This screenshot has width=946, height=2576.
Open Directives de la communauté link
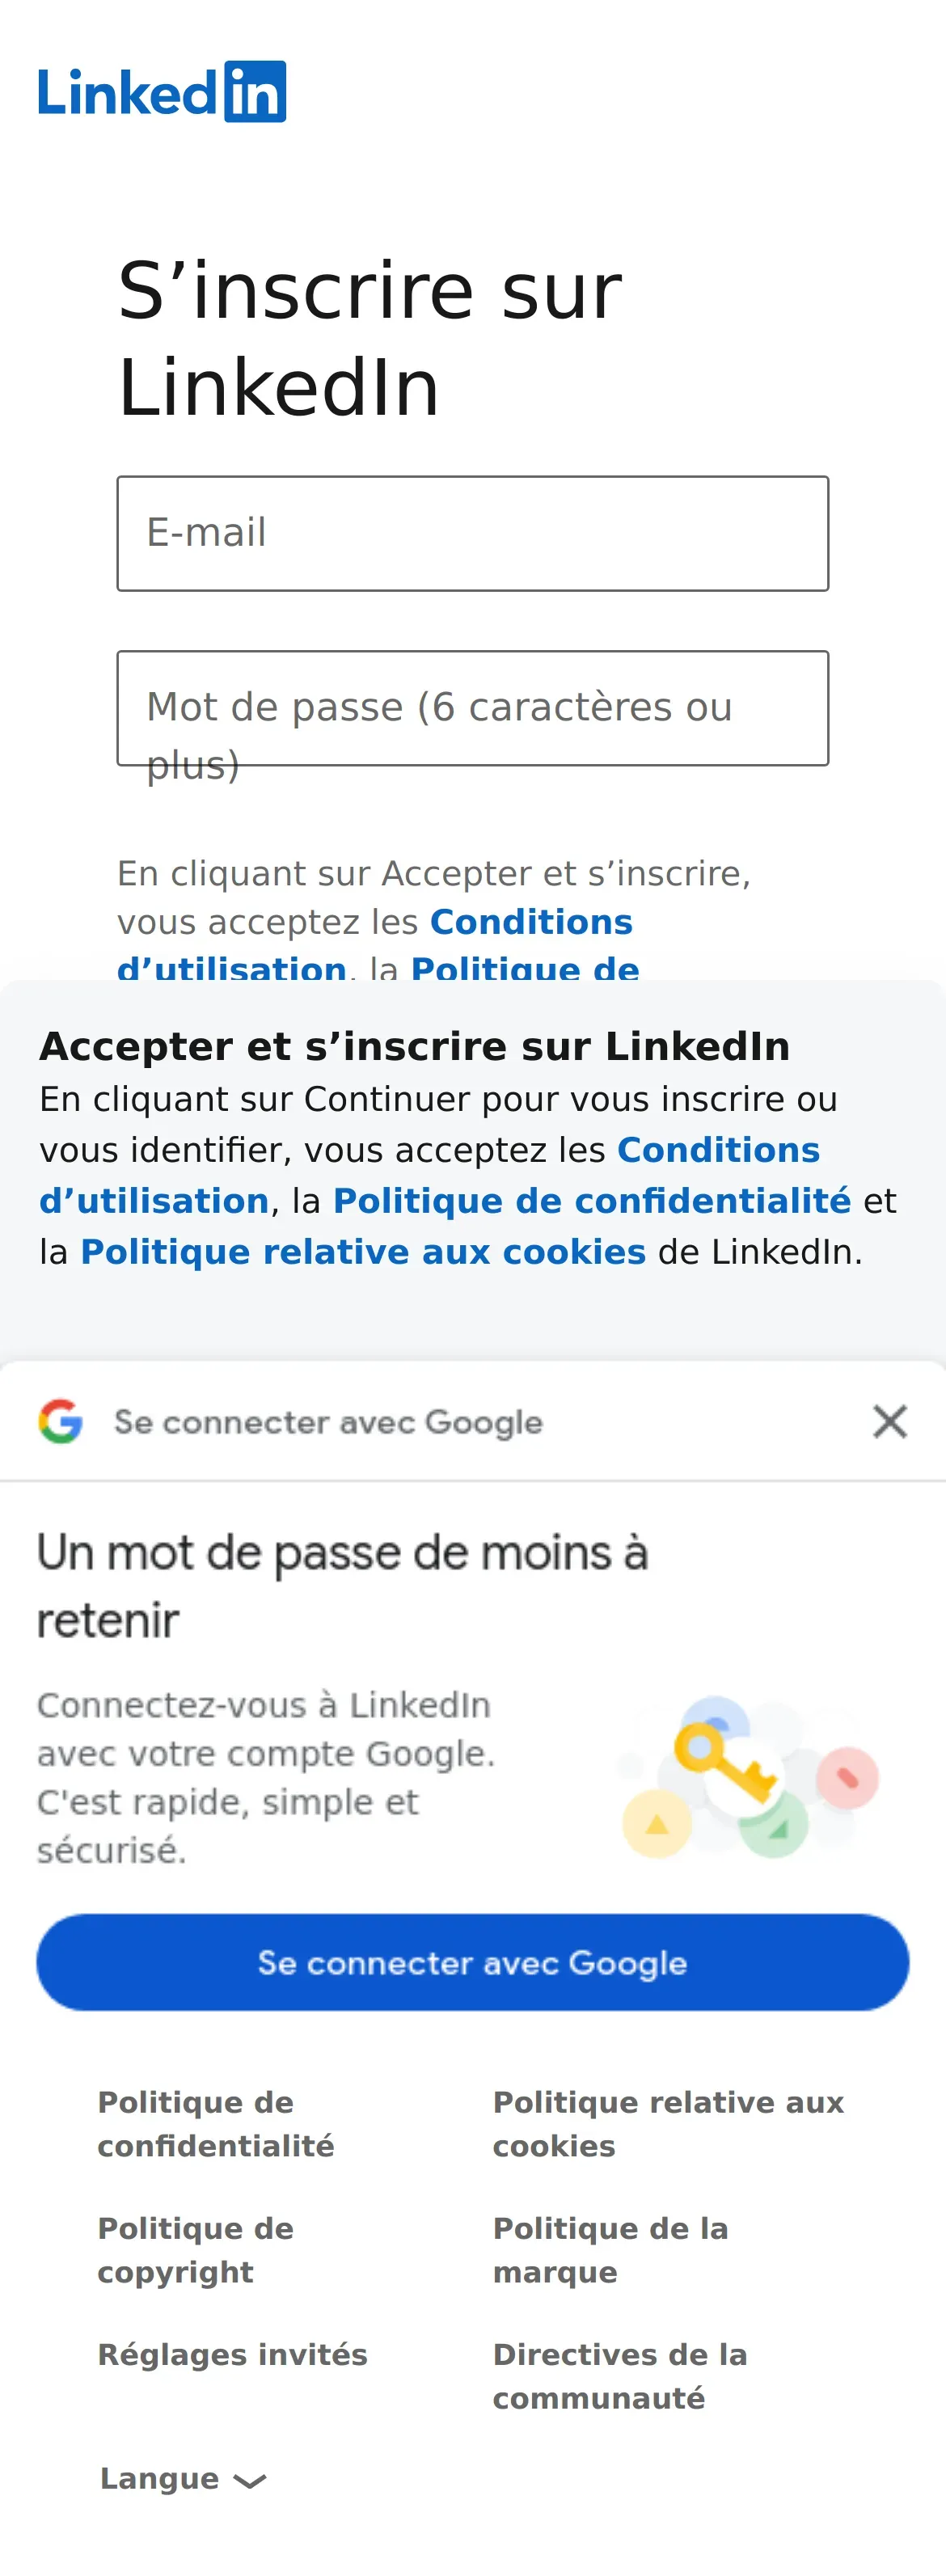click(x=619, y=2376)
